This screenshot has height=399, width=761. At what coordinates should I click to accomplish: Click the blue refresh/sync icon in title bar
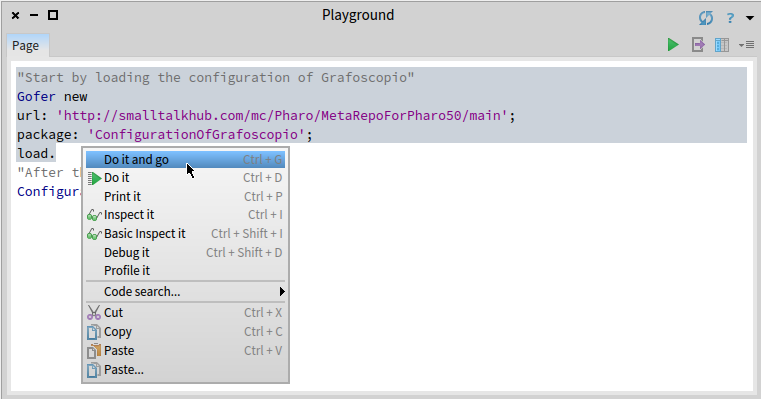pos(706,18)
